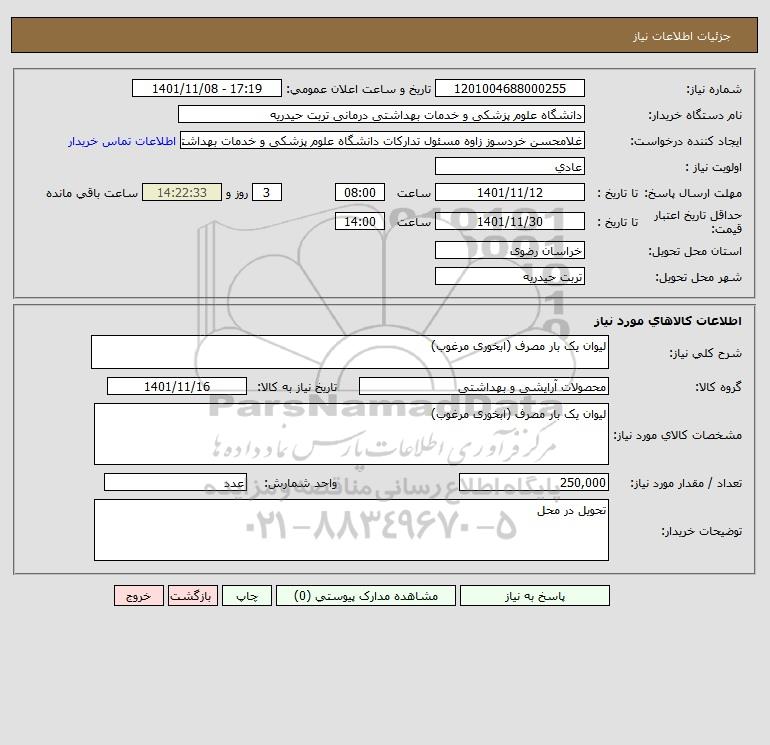
Task: Click the item specifications text area
Action: (x=351, y=434)
